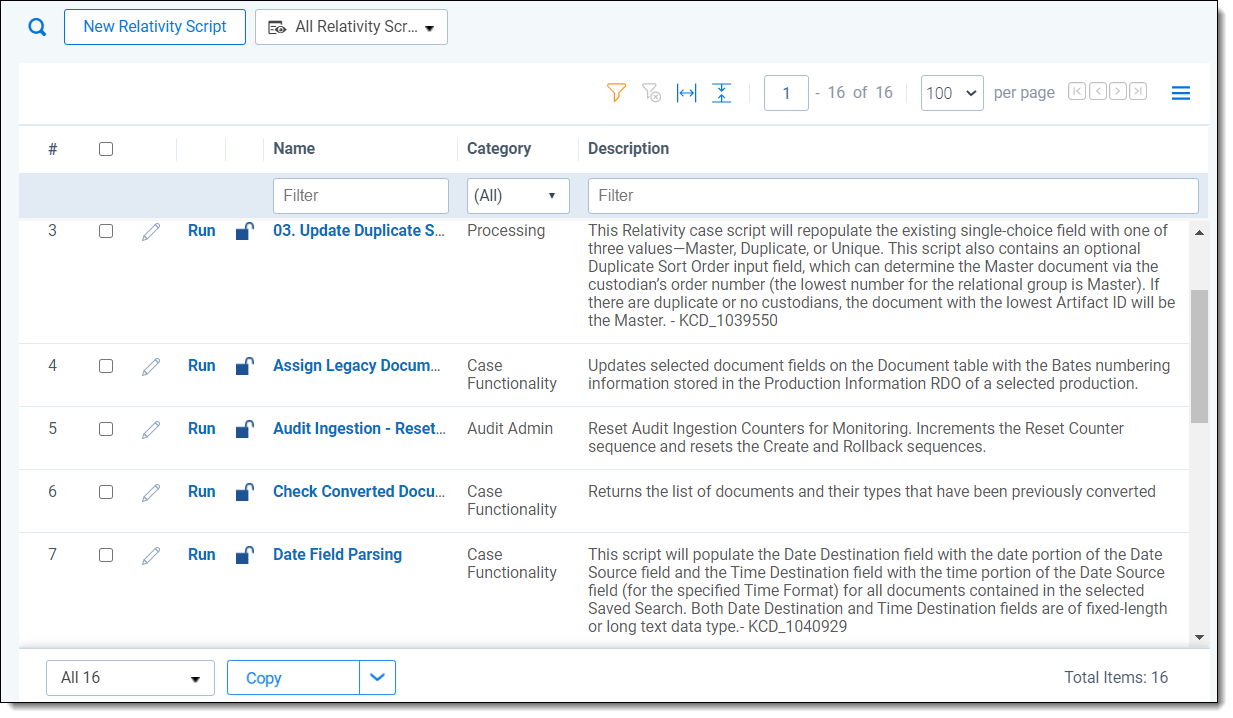Go to the next page arrow
Image resolution: width=1233 pixels, height=718 pixels.
(x=1118, y=92)
